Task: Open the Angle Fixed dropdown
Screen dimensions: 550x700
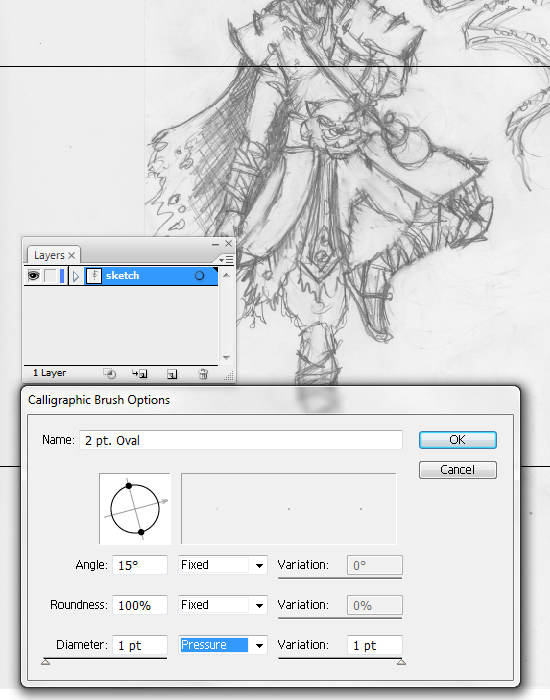Action: [x=223, y=565]
